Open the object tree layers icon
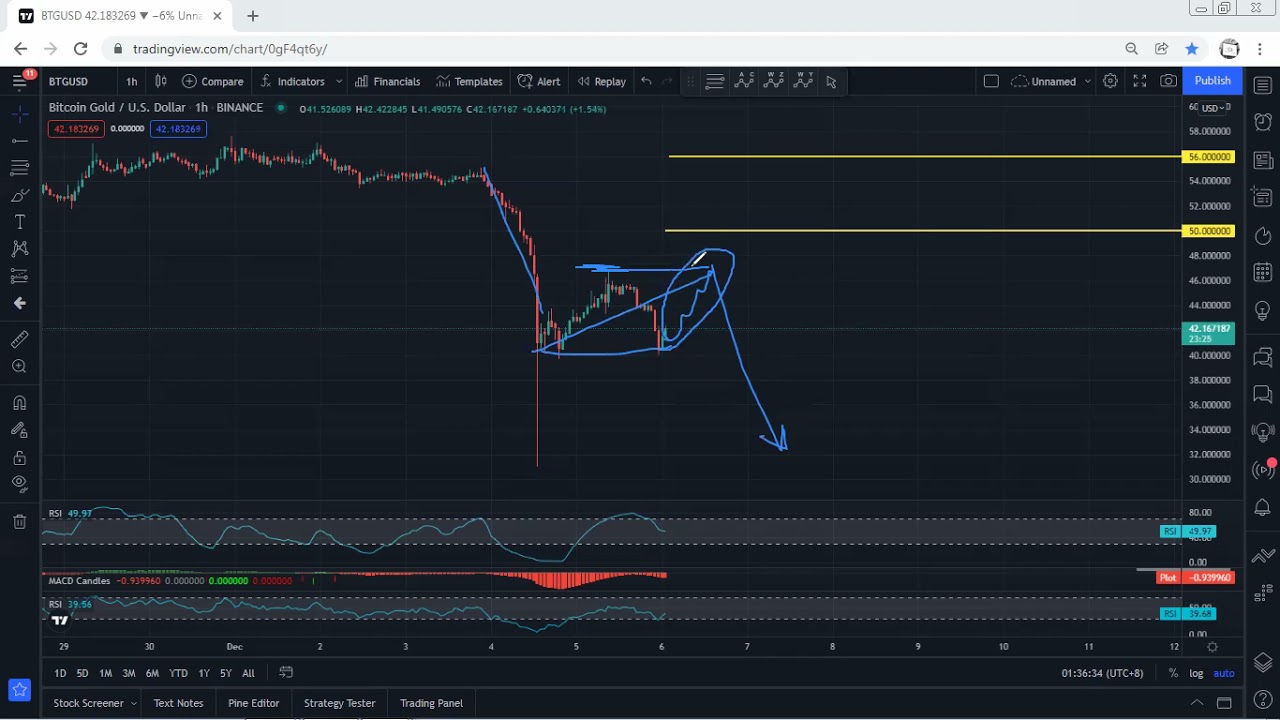Viewport: 1280px width, 720px height. tap(1263, 663)
